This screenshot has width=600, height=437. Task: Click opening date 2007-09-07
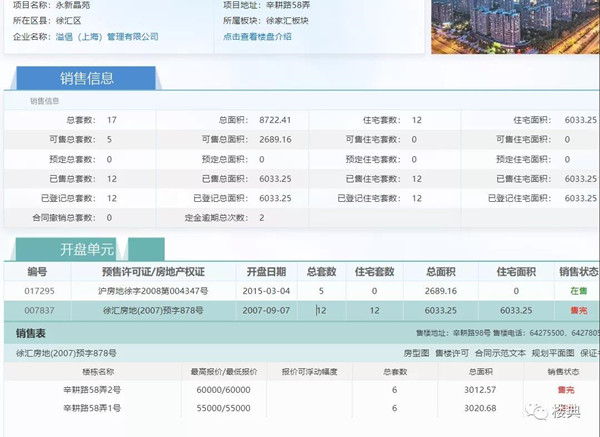[266, 310]
